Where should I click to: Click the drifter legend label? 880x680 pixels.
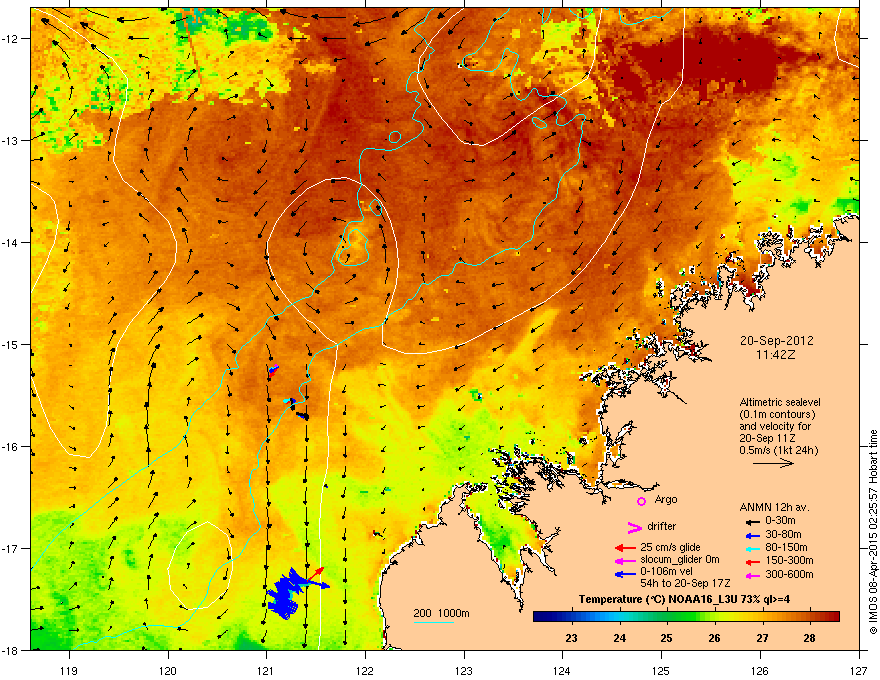tap(662, 526)
